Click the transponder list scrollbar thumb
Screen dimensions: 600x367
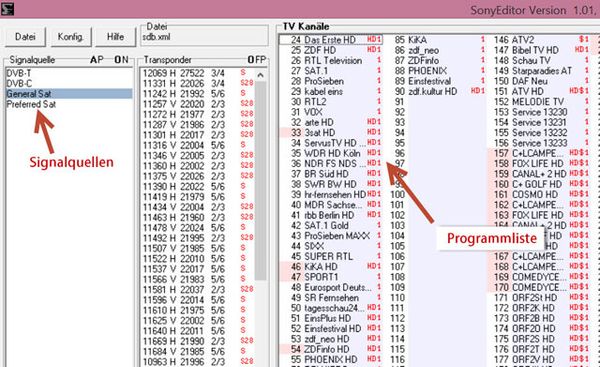click(261, 180)
